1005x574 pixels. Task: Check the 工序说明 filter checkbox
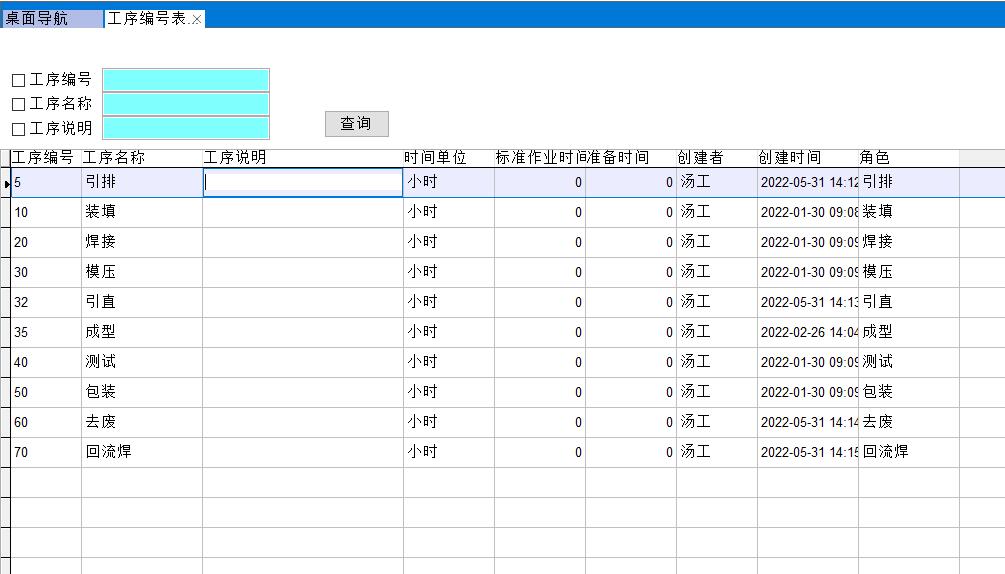[x=18, y=129]
